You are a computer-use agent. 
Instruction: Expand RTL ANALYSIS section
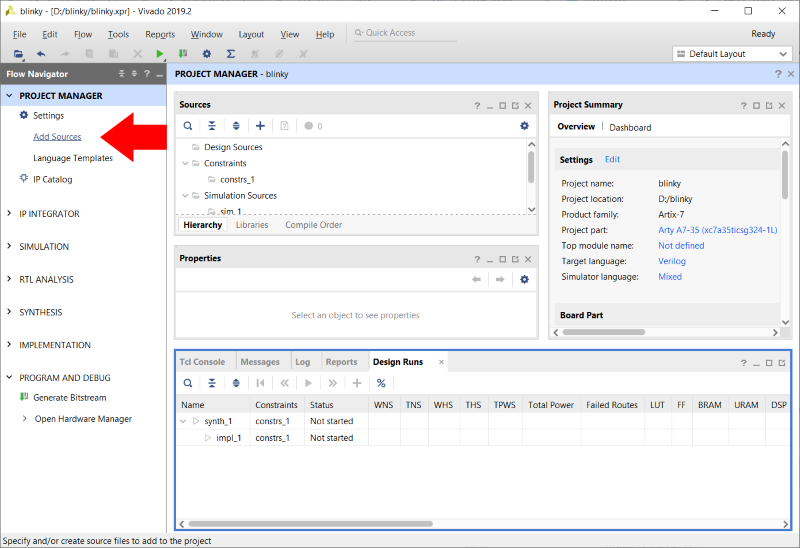9,279
